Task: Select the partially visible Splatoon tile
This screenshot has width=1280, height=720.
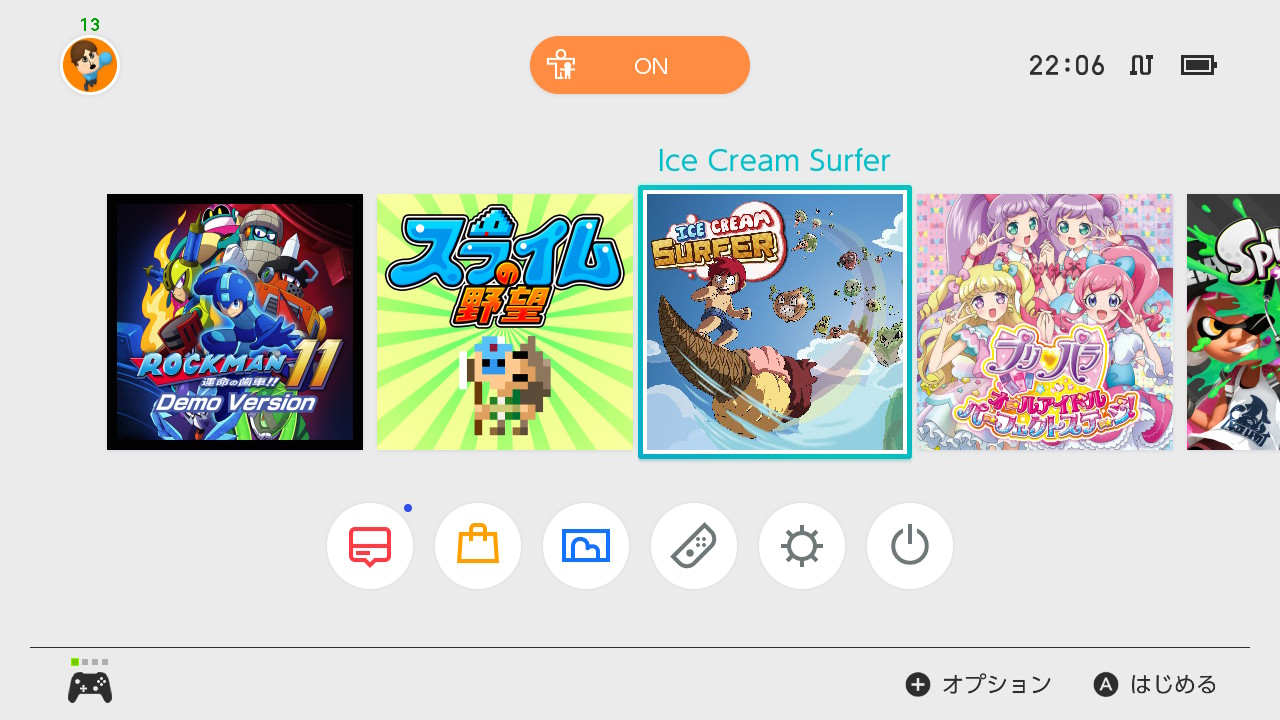Action: tap(1233, 322)
